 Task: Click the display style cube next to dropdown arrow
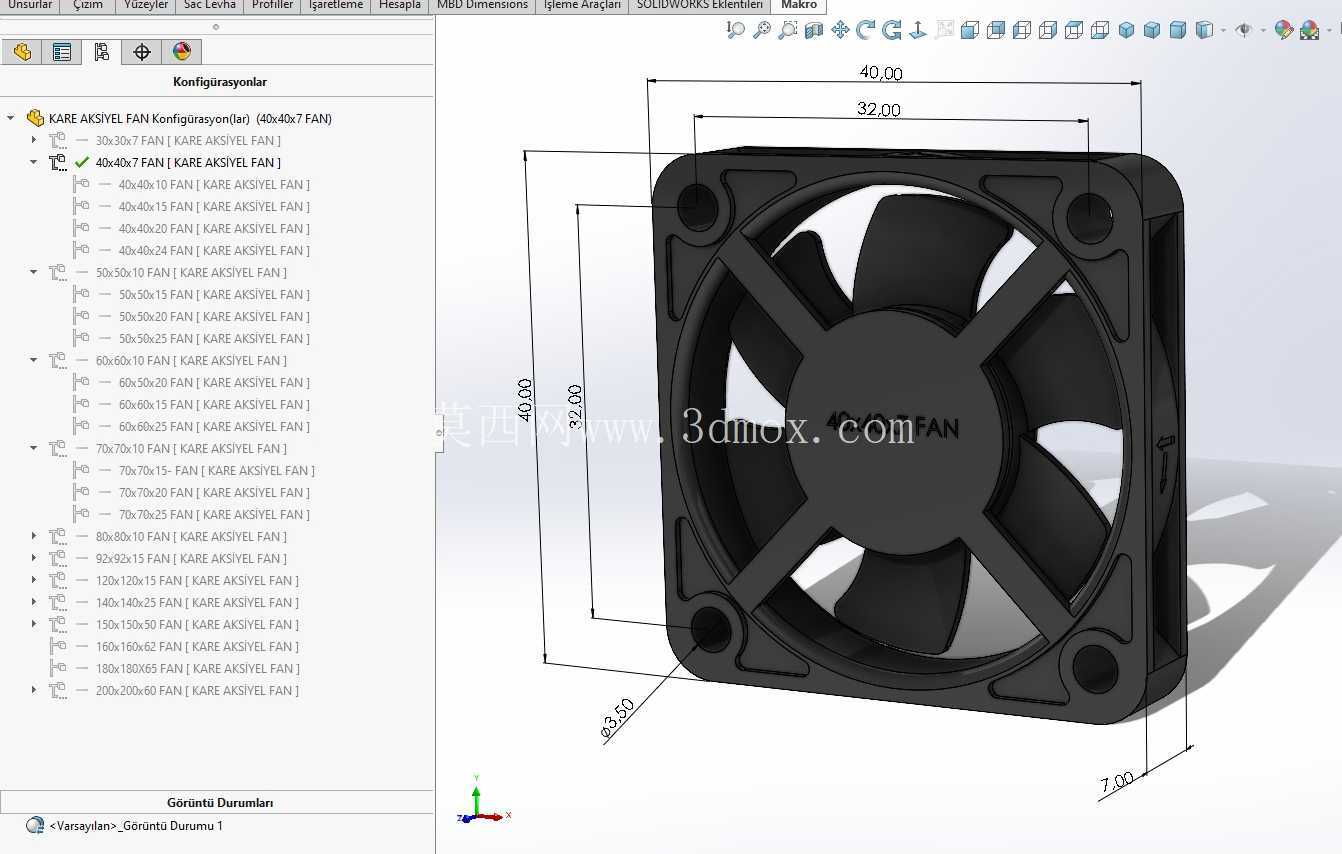click(x=1204, y=30)
